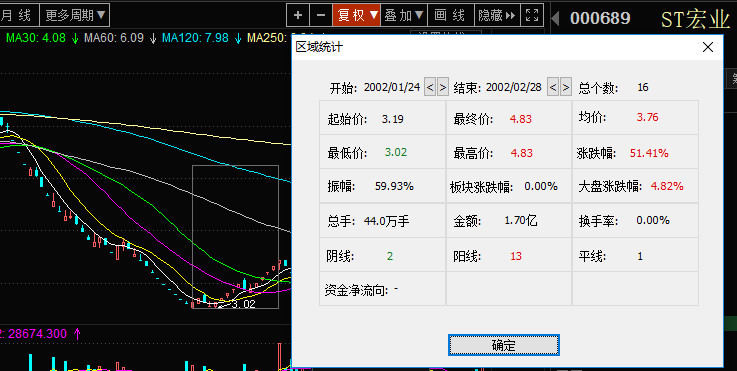Click the 画线 drawing tool button

tap(450, 16)
